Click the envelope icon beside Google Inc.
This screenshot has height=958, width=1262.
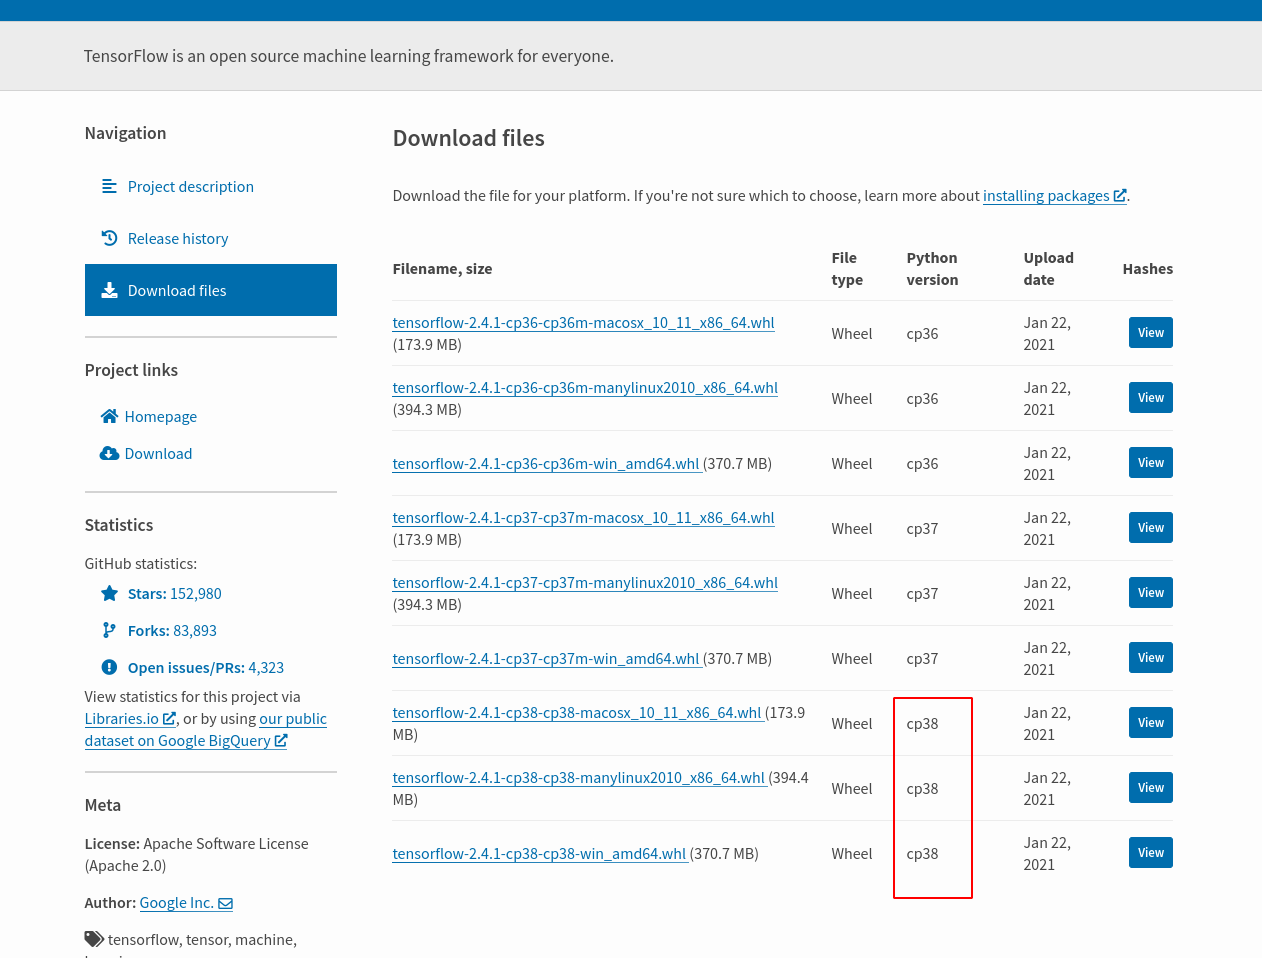click(x=226, y=903)
